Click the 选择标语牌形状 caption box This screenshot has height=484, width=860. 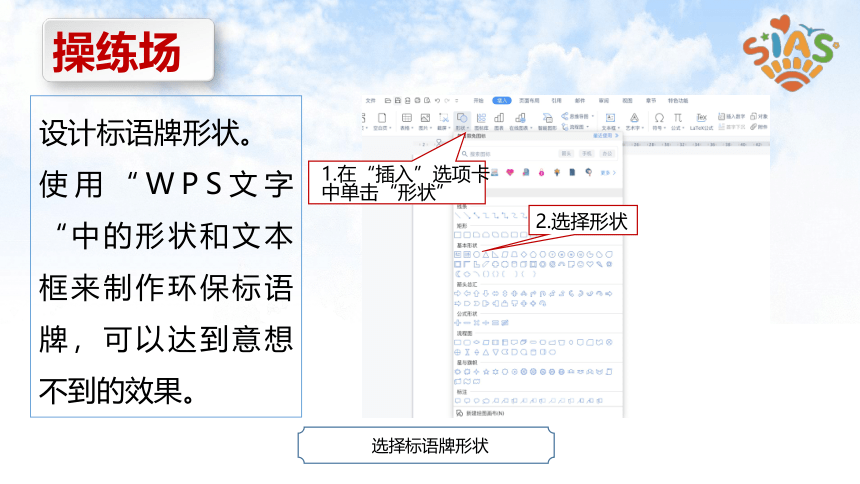tap(426, 445)
